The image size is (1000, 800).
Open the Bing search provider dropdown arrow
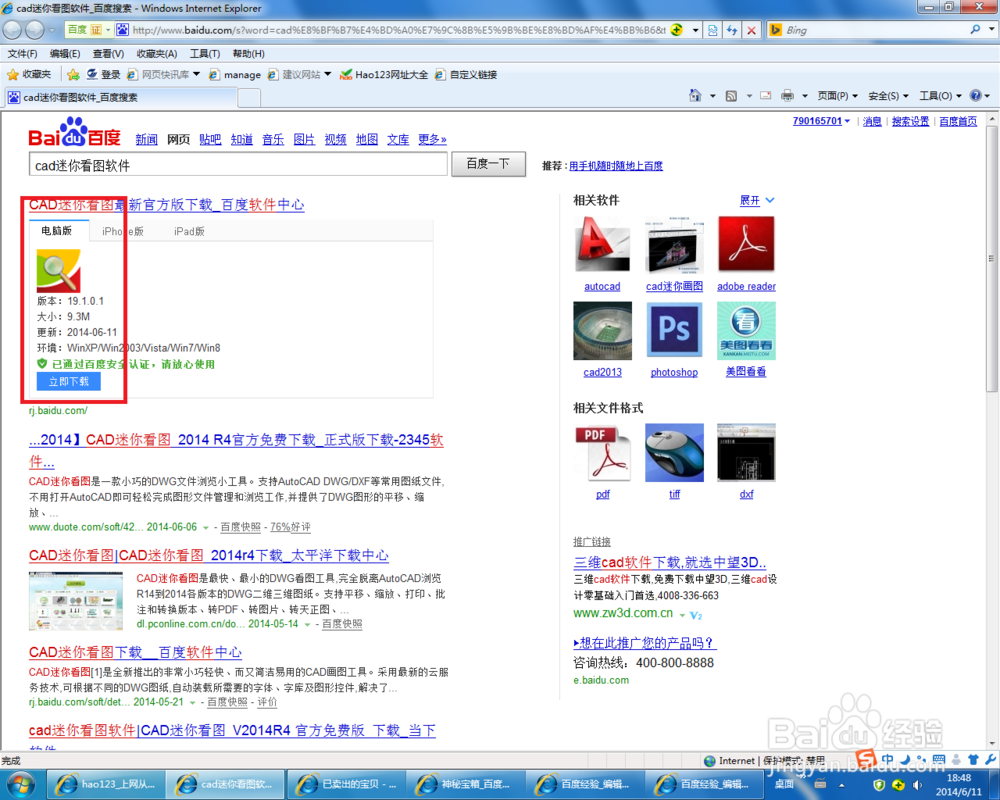coord(992,29)
